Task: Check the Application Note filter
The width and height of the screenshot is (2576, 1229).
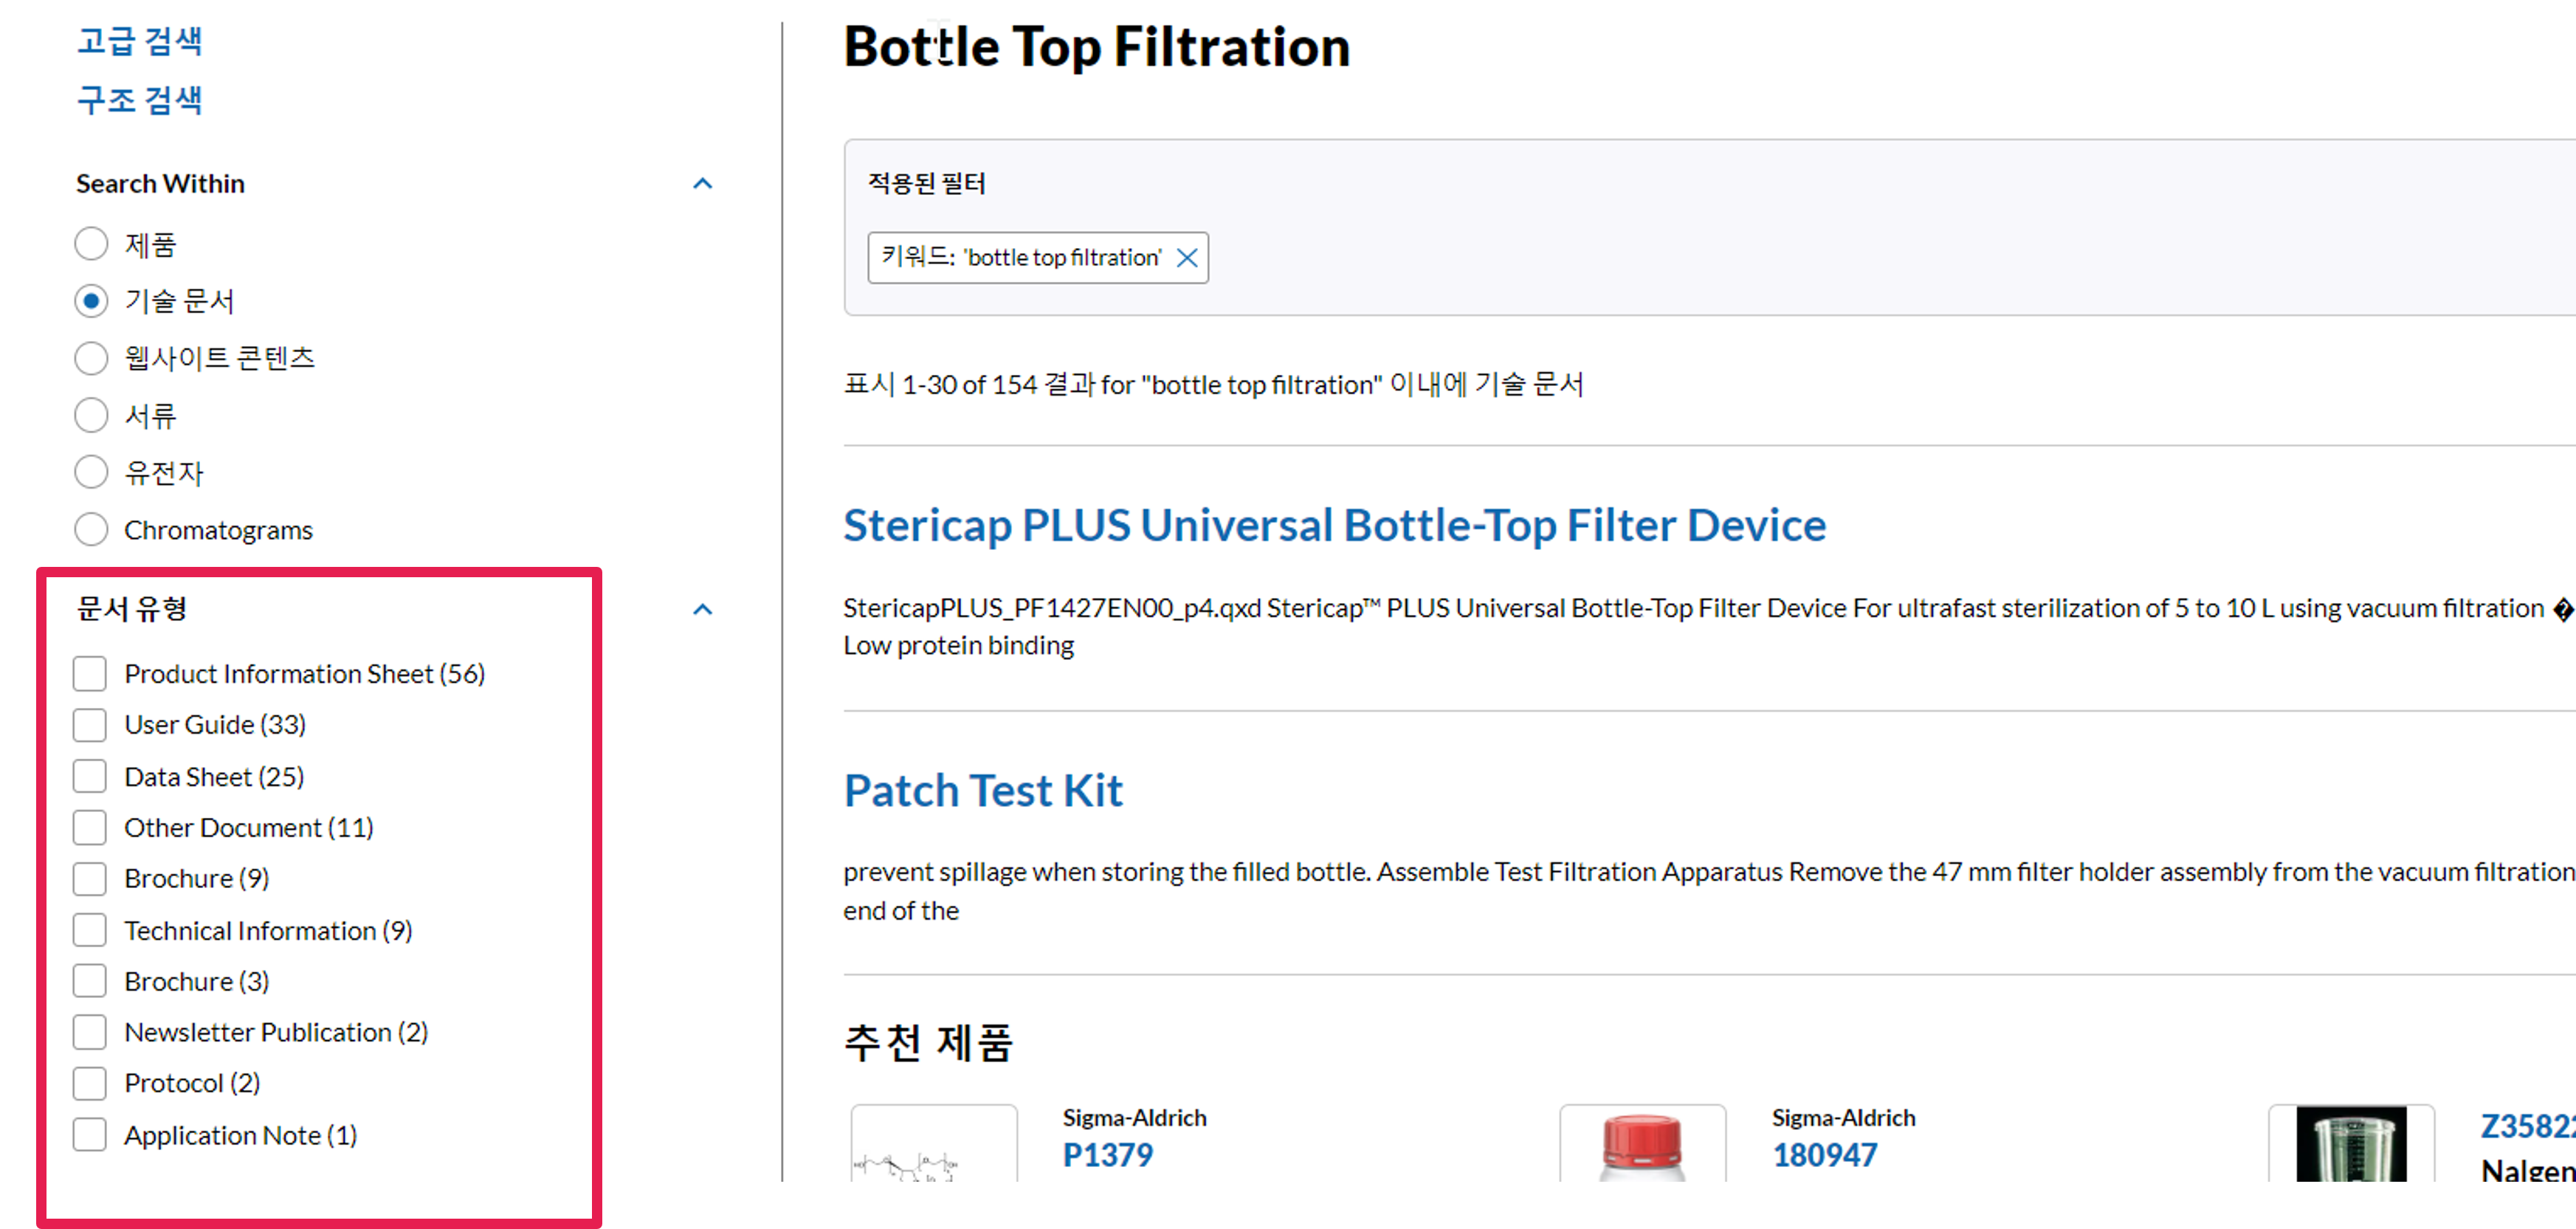Action: coord(90,1135)
